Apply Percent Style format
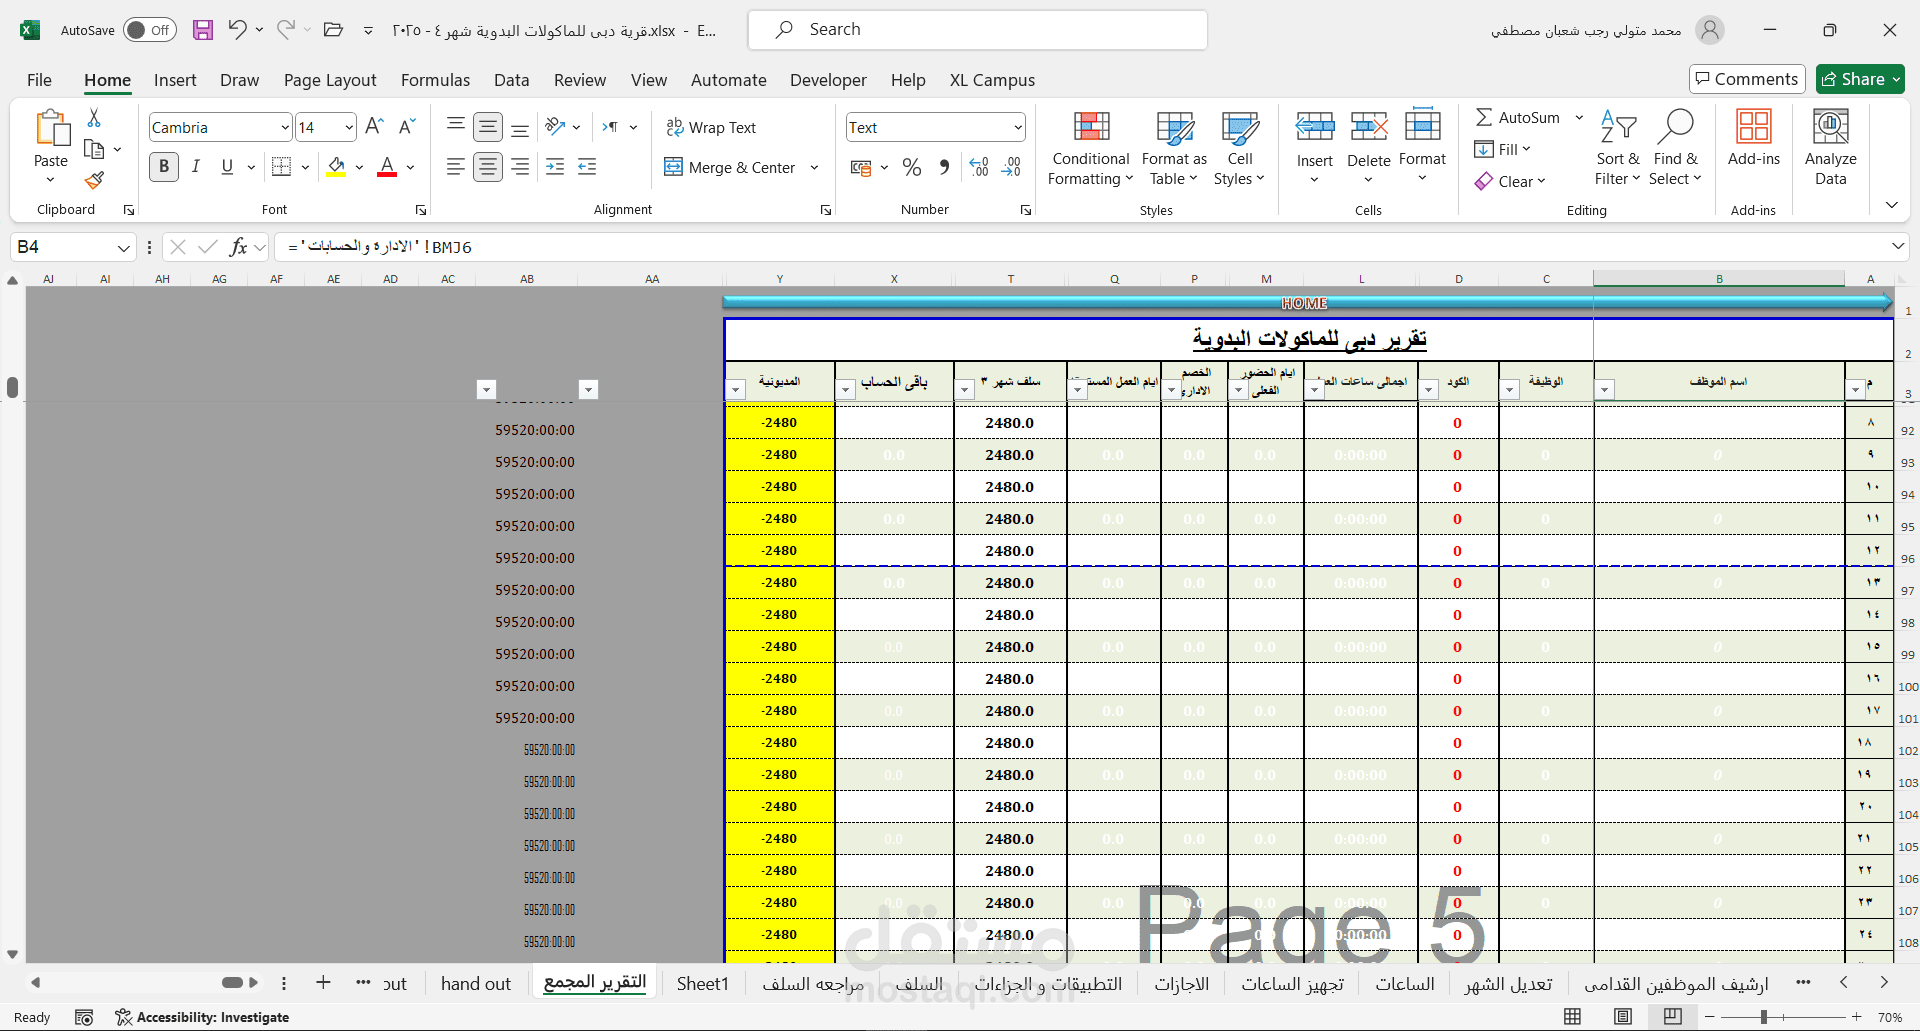The width and height of the screenshot is (1920, 1031). click(x=912, y=167)
